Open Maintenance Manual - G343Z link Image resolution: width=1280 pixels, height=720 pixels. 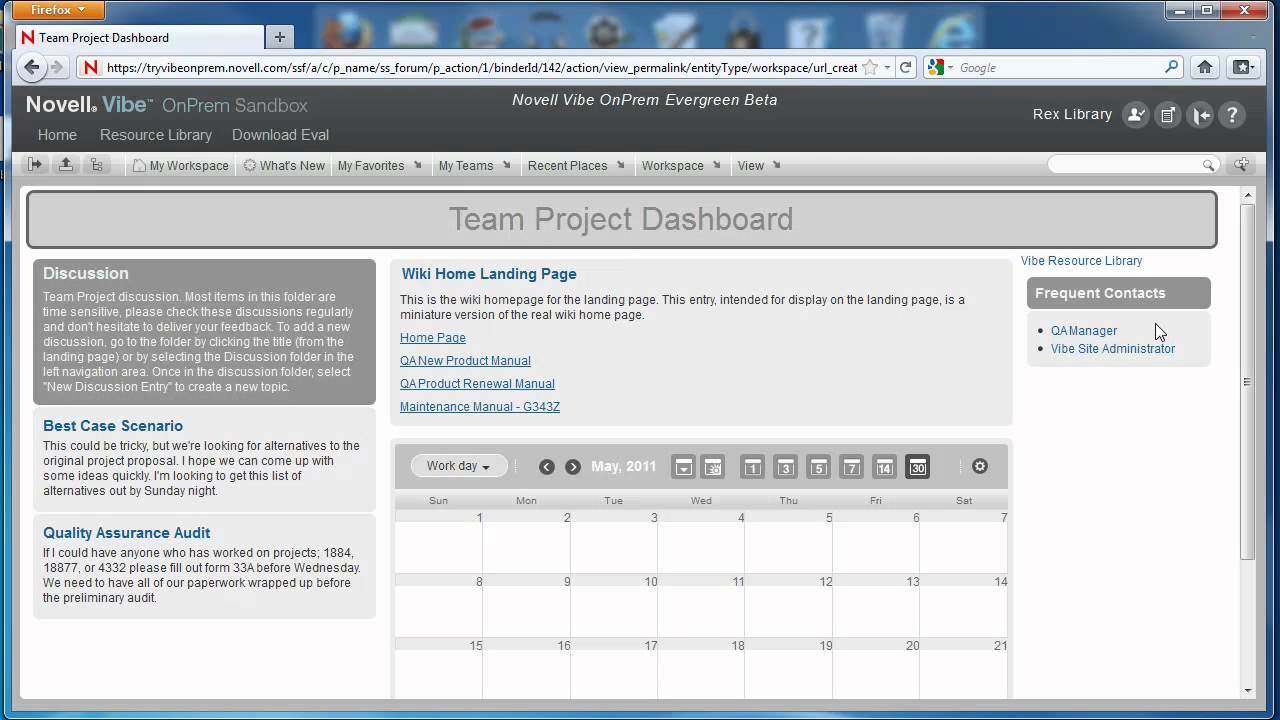[x=480, y=407]
